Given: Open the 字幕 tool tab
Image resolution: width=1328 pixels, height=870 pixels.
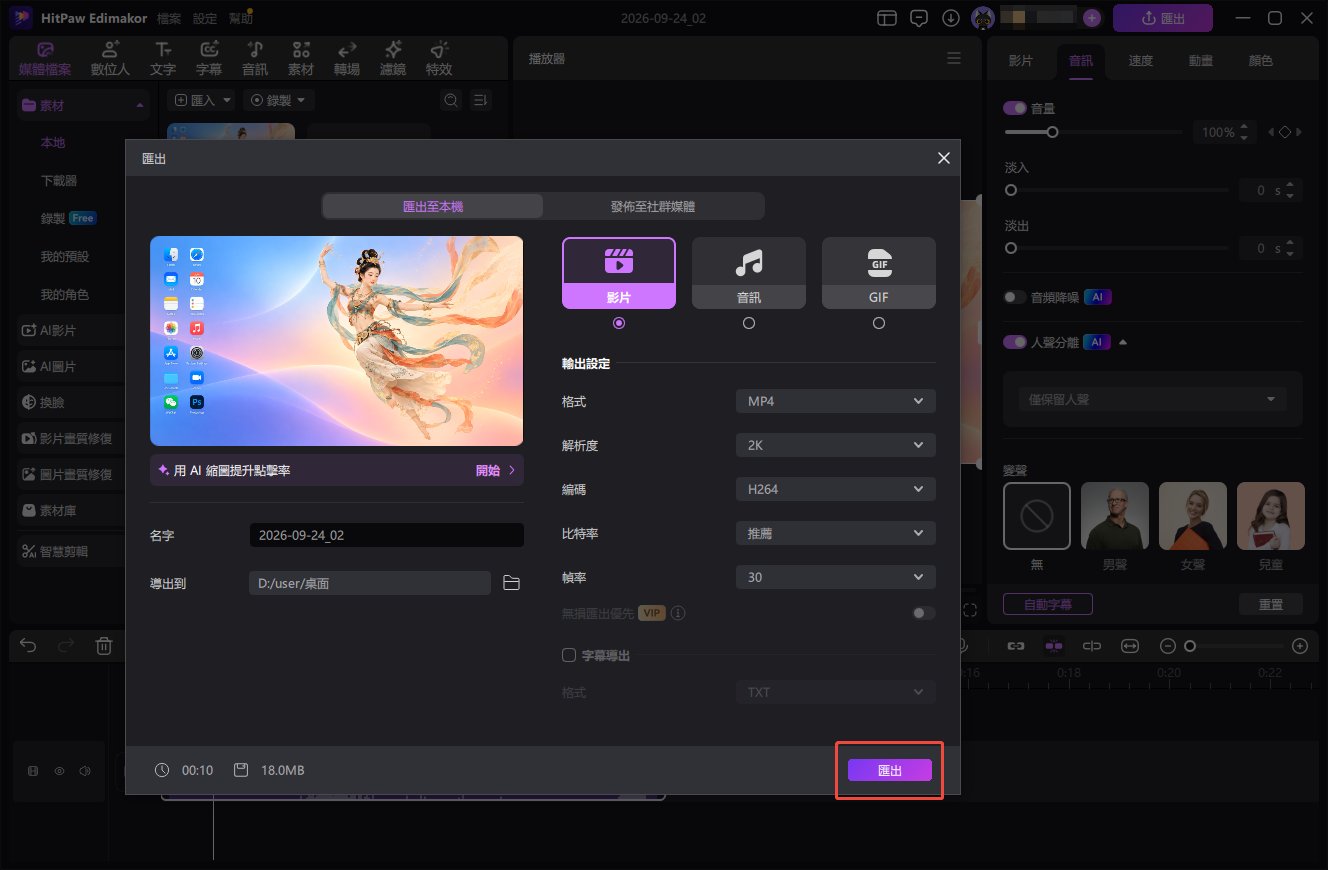Looking at the screenshot, I should pyautogui.click(x=209, y=59).
